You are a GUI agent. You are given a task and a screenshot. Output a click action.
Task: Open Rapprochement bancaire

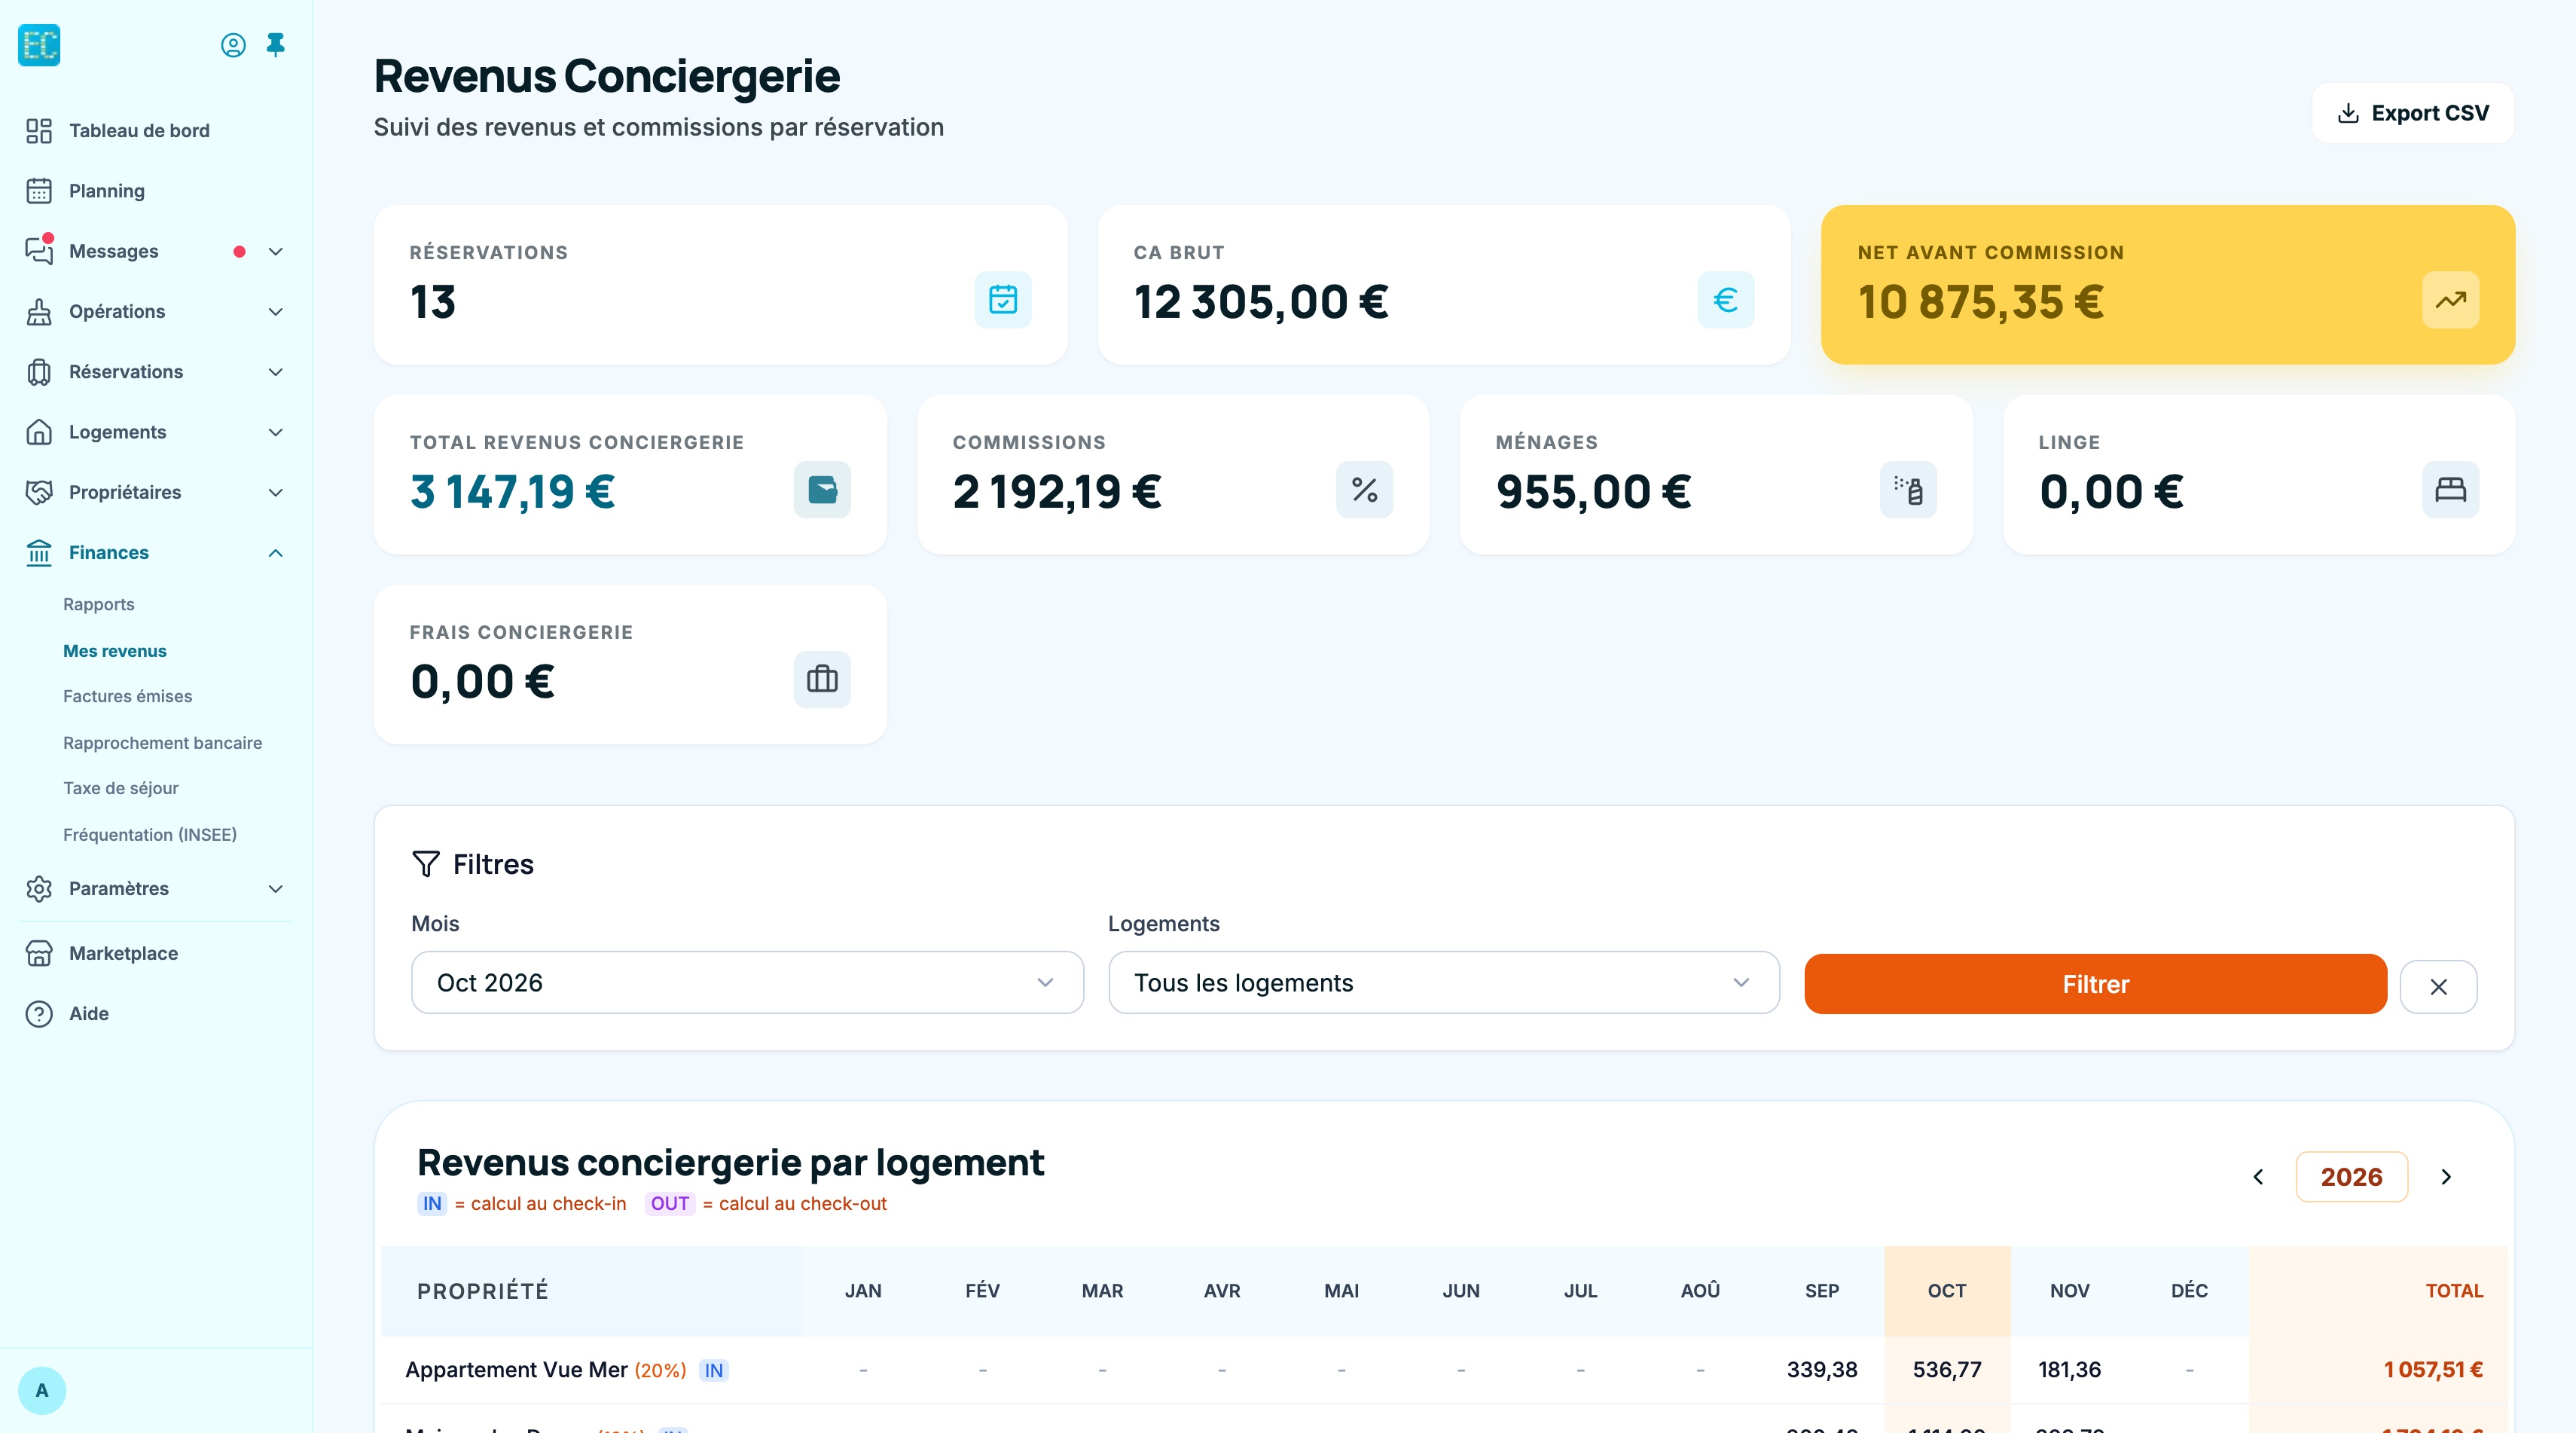(162, 743)
